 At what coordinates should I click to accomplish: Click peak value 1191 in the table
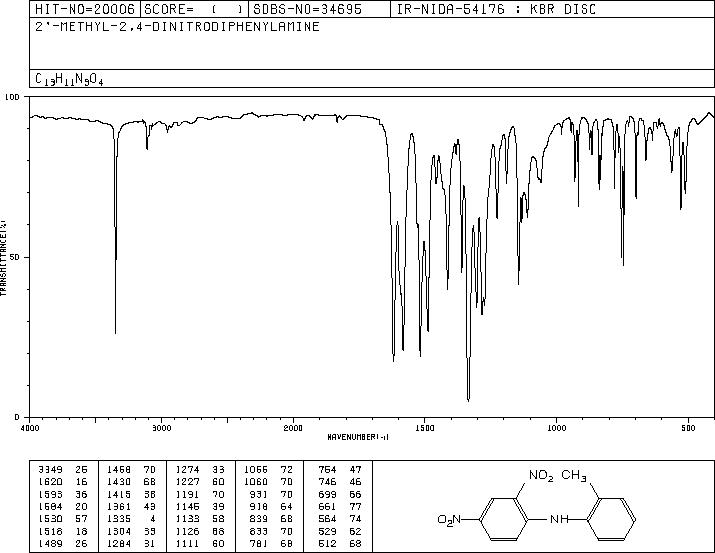pyautogui.click(x=187, y=494)
